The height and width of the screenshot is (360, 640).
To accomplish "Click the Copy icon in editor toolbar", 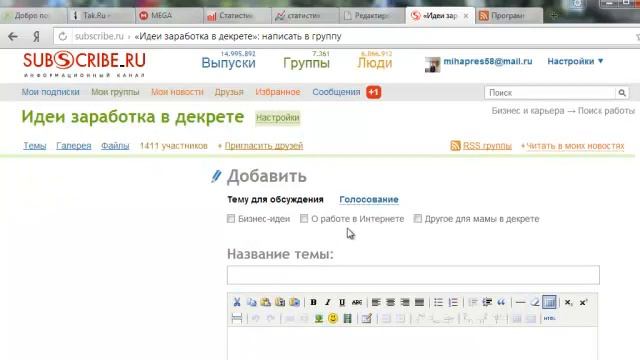I will [x=251, y=302].
